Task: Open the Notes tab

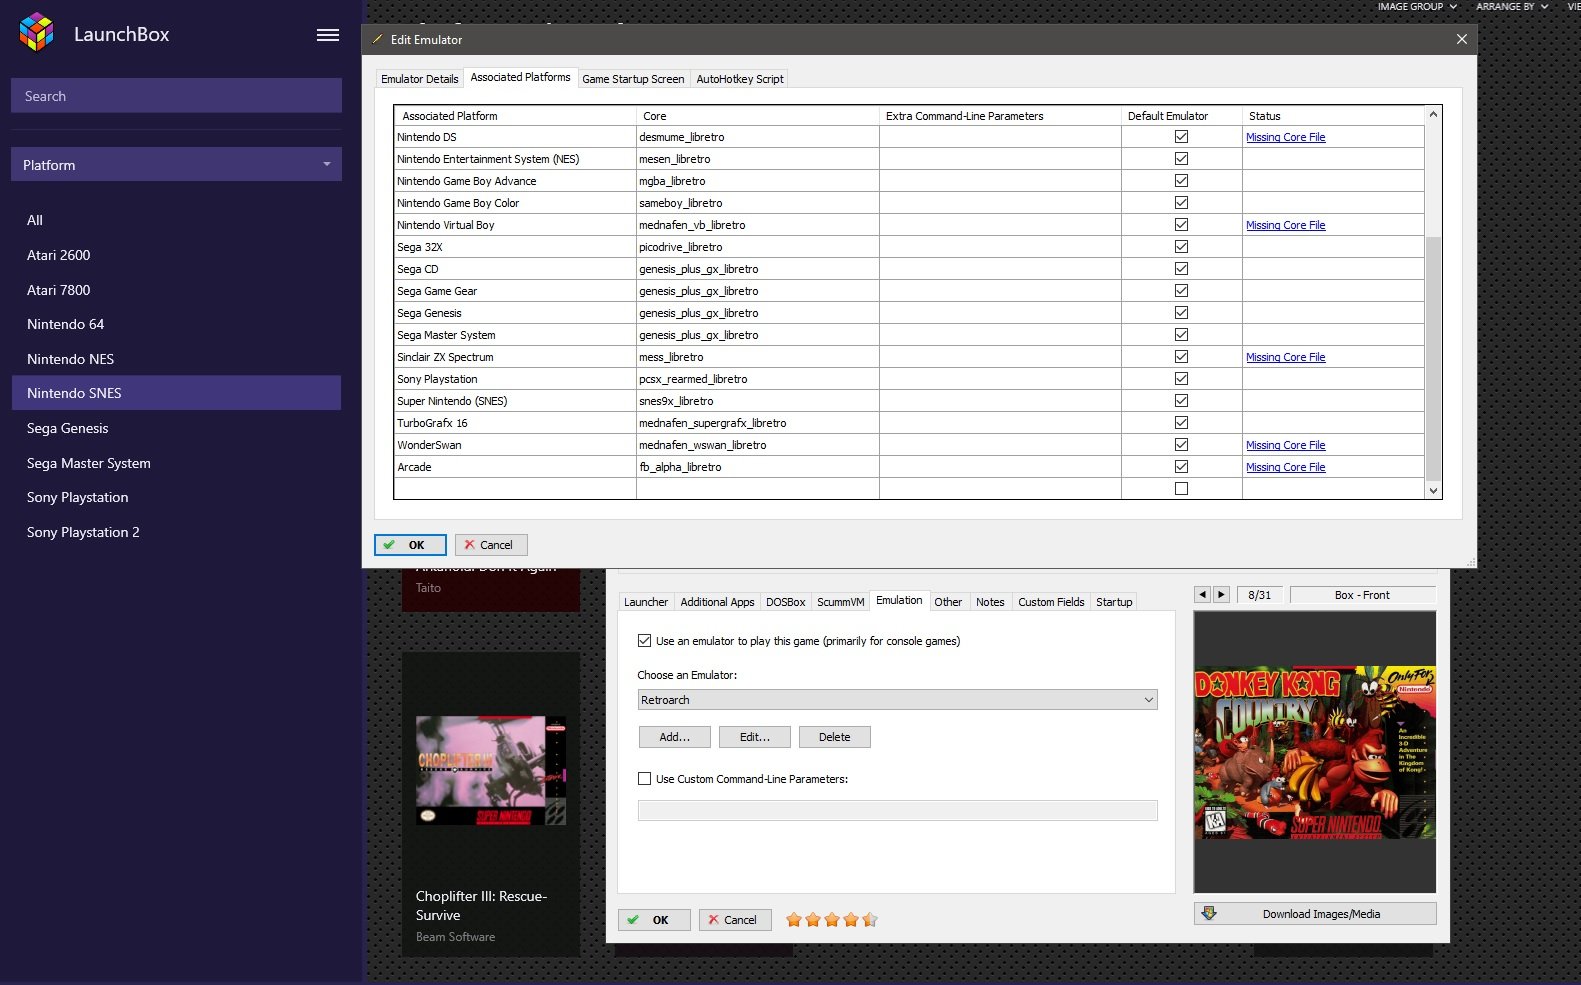Action: point(990,602)
